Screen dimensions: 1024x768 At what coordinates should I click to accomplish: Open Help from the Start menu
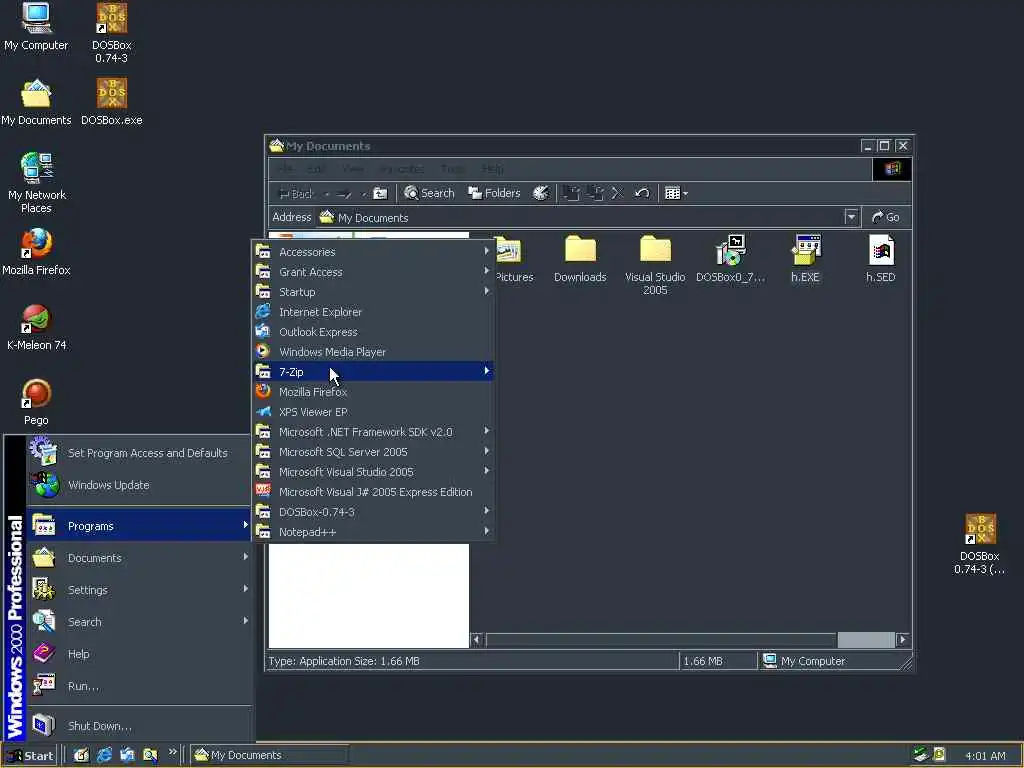(x=139, y=654)
